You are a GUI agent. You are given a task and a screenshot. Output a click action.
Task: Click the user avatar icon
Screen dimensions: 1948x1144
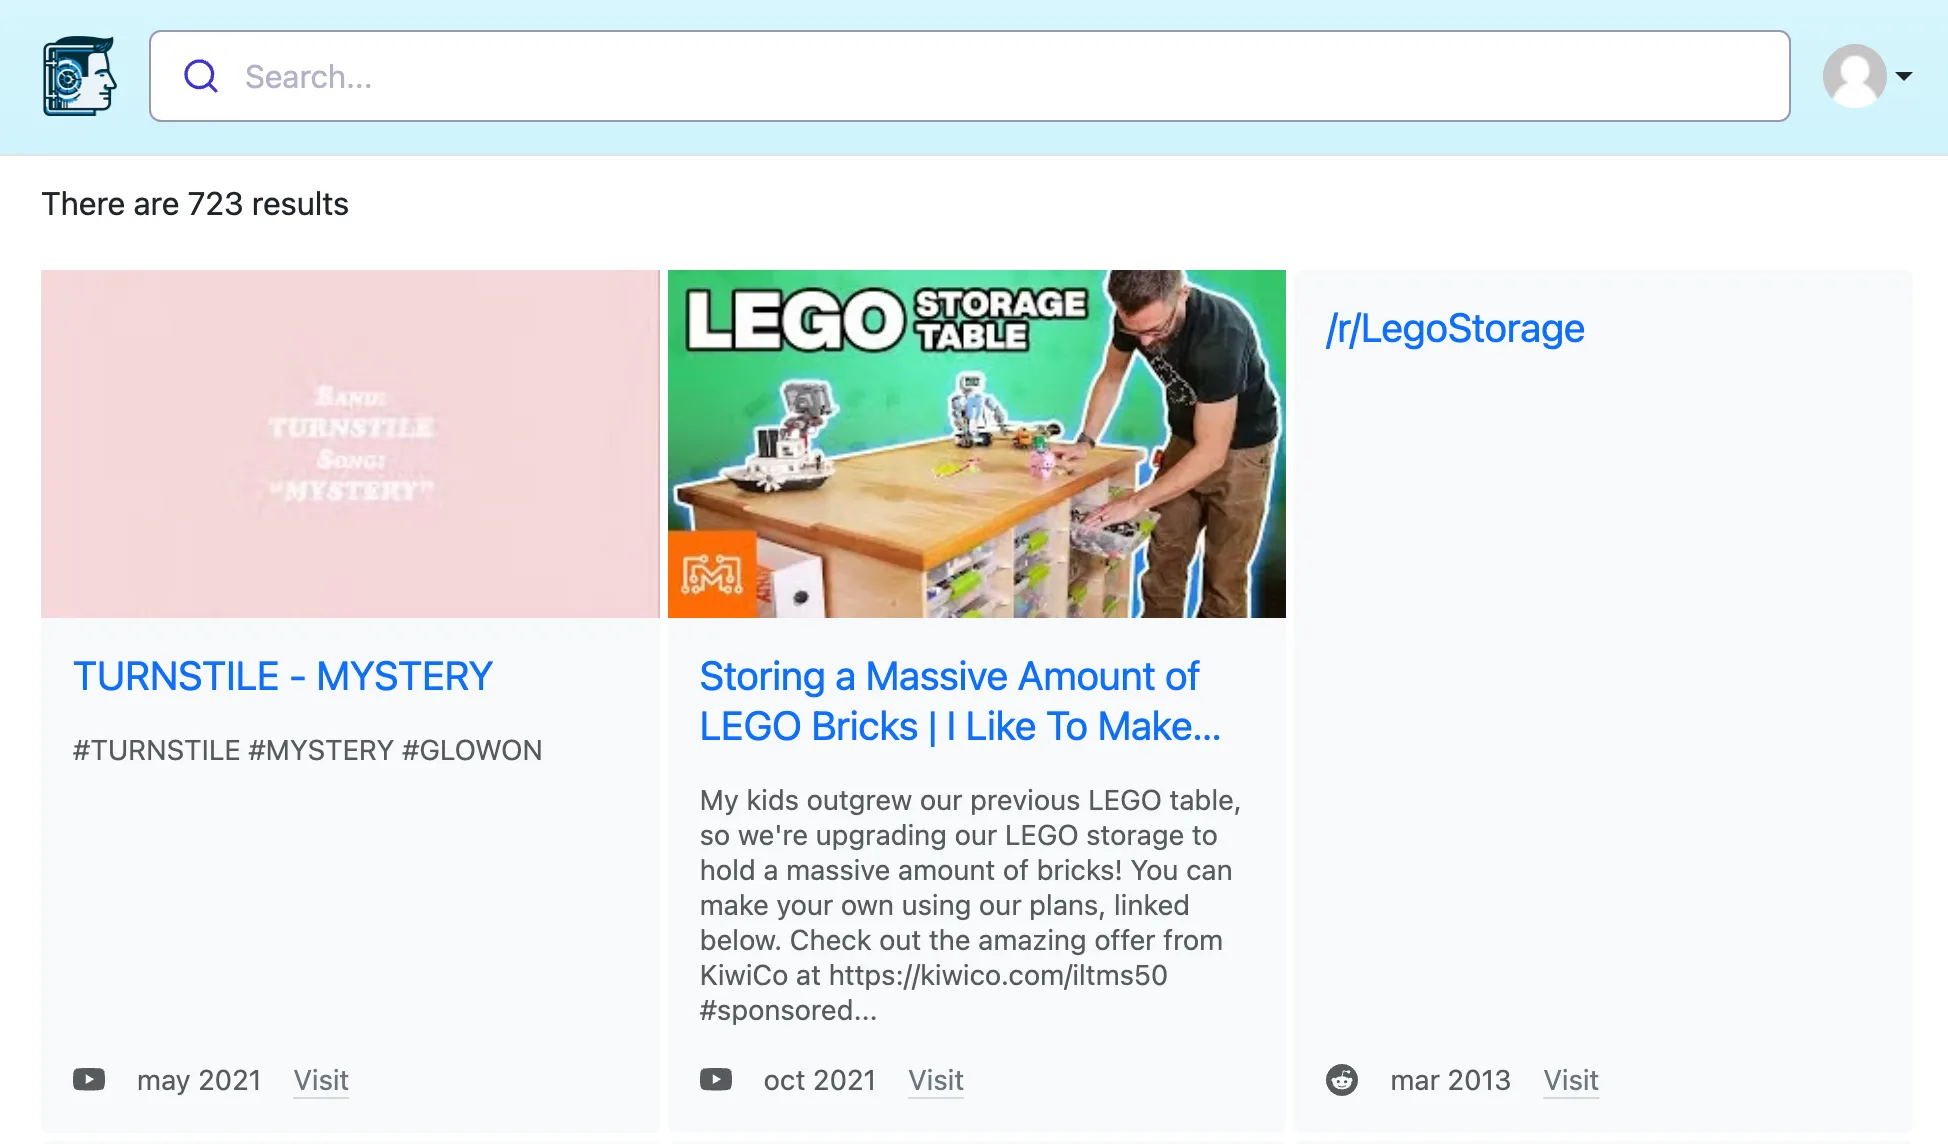1854,76
